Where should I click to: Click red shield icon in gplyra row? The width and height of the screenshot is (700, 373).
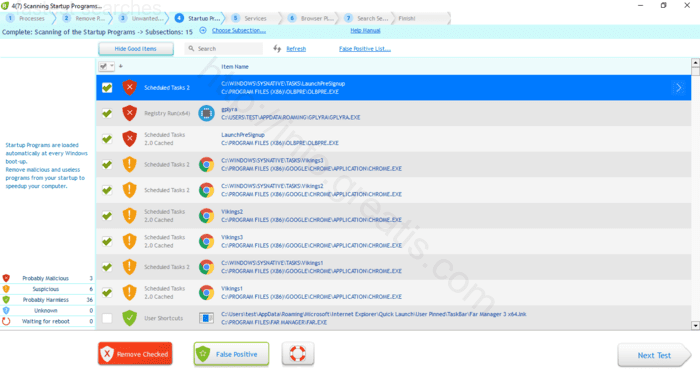(129, 113)
